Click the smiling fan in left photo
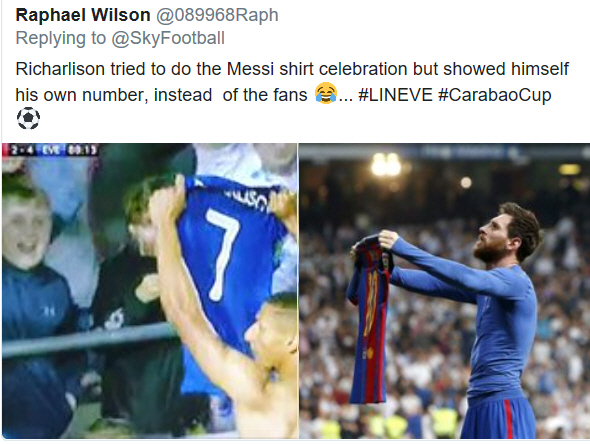590x444 pixels. (x=28, y=233)
